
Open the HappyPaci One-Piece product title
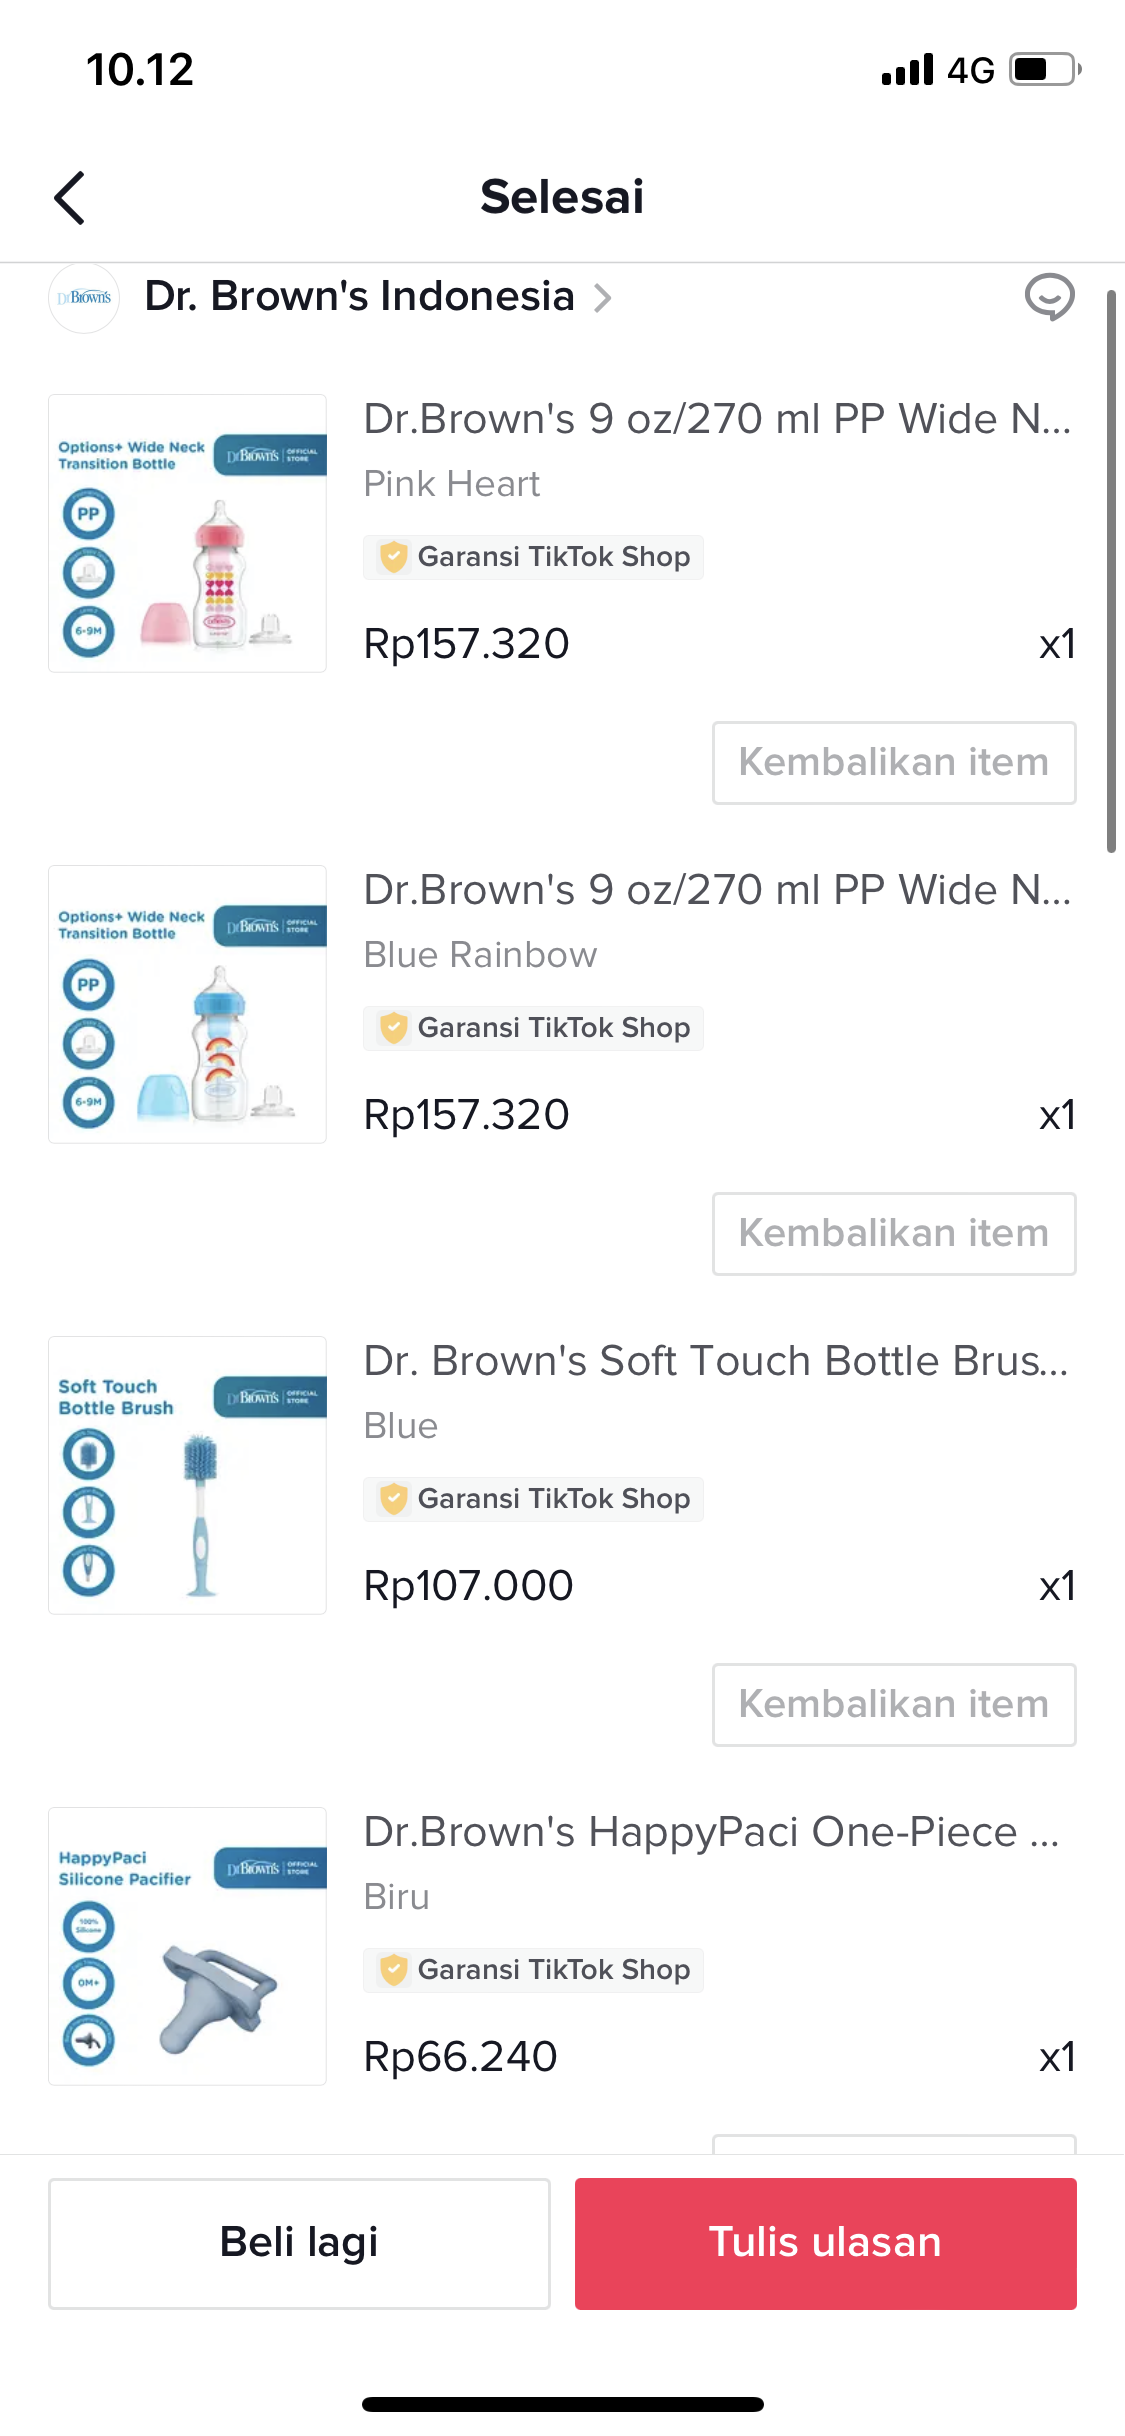[x=711, y=1832]
